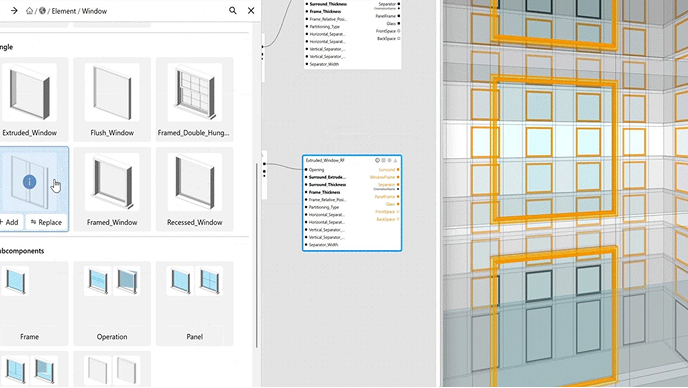Open the Panel subcomponents folder
This screenshot has width=688, height=388.
(x=194, y=303)
